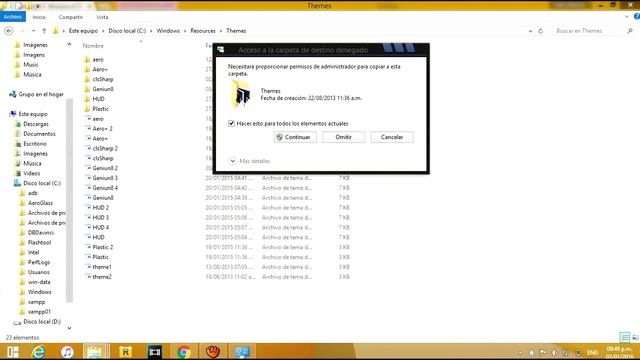Click the navigation pane scroll-down arrow
640x360 pixels.
(69, 328)
